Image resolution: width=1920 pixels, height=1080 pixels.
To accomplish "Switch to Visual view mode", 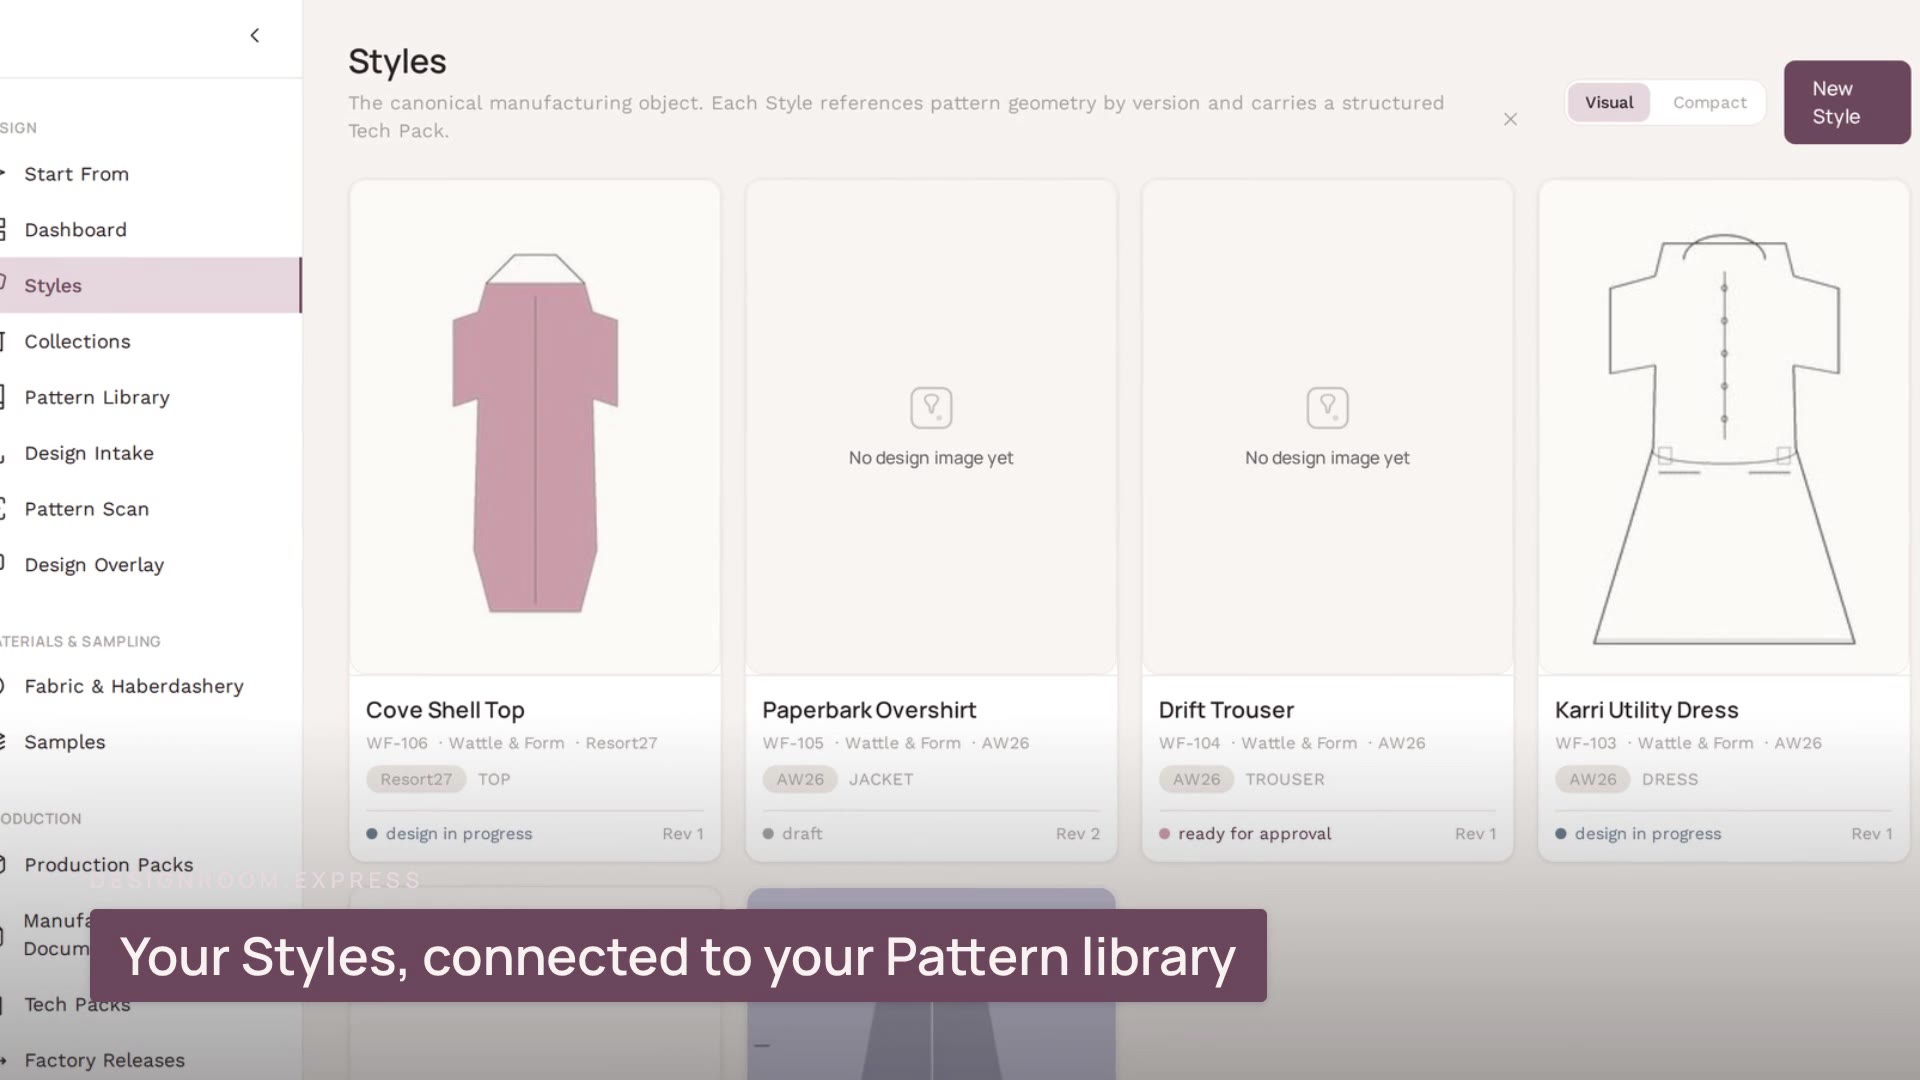I will tap(1608, 103).
